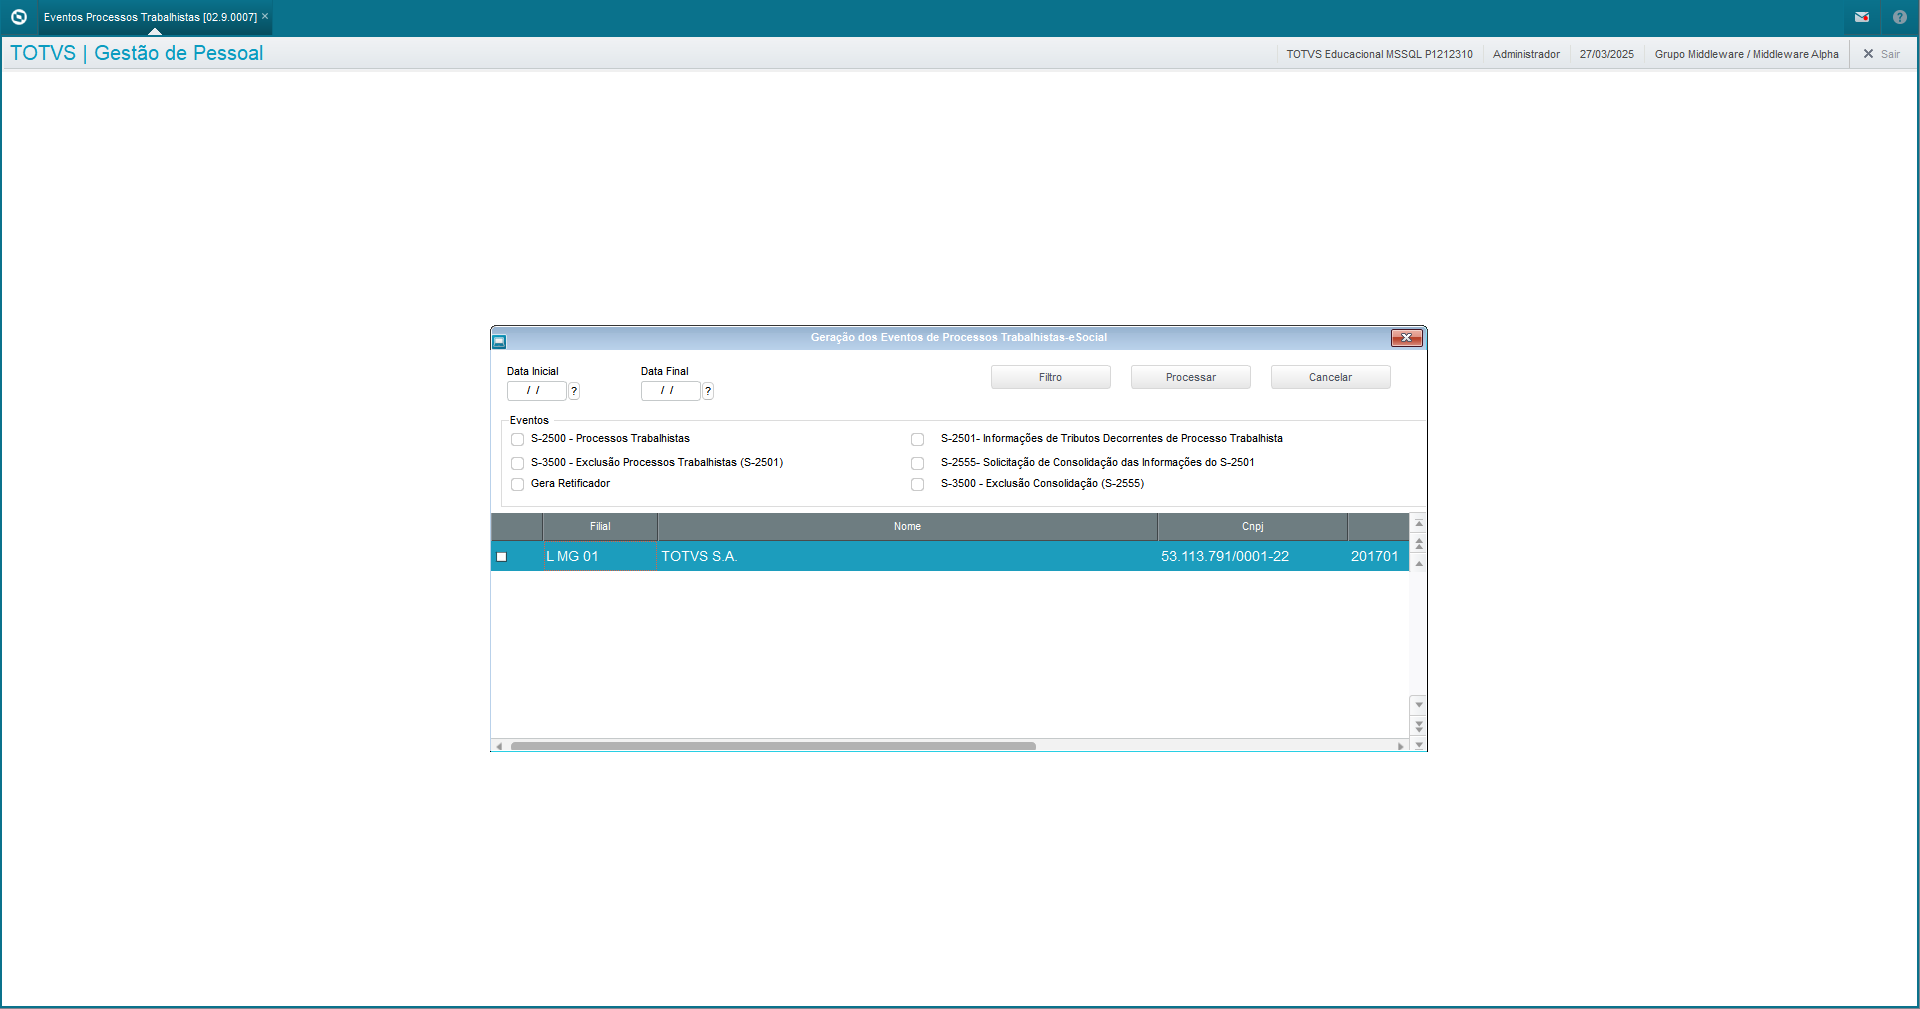
Task: Enable the Gera Retificador checkbox
Action: [x=517, y=484]
